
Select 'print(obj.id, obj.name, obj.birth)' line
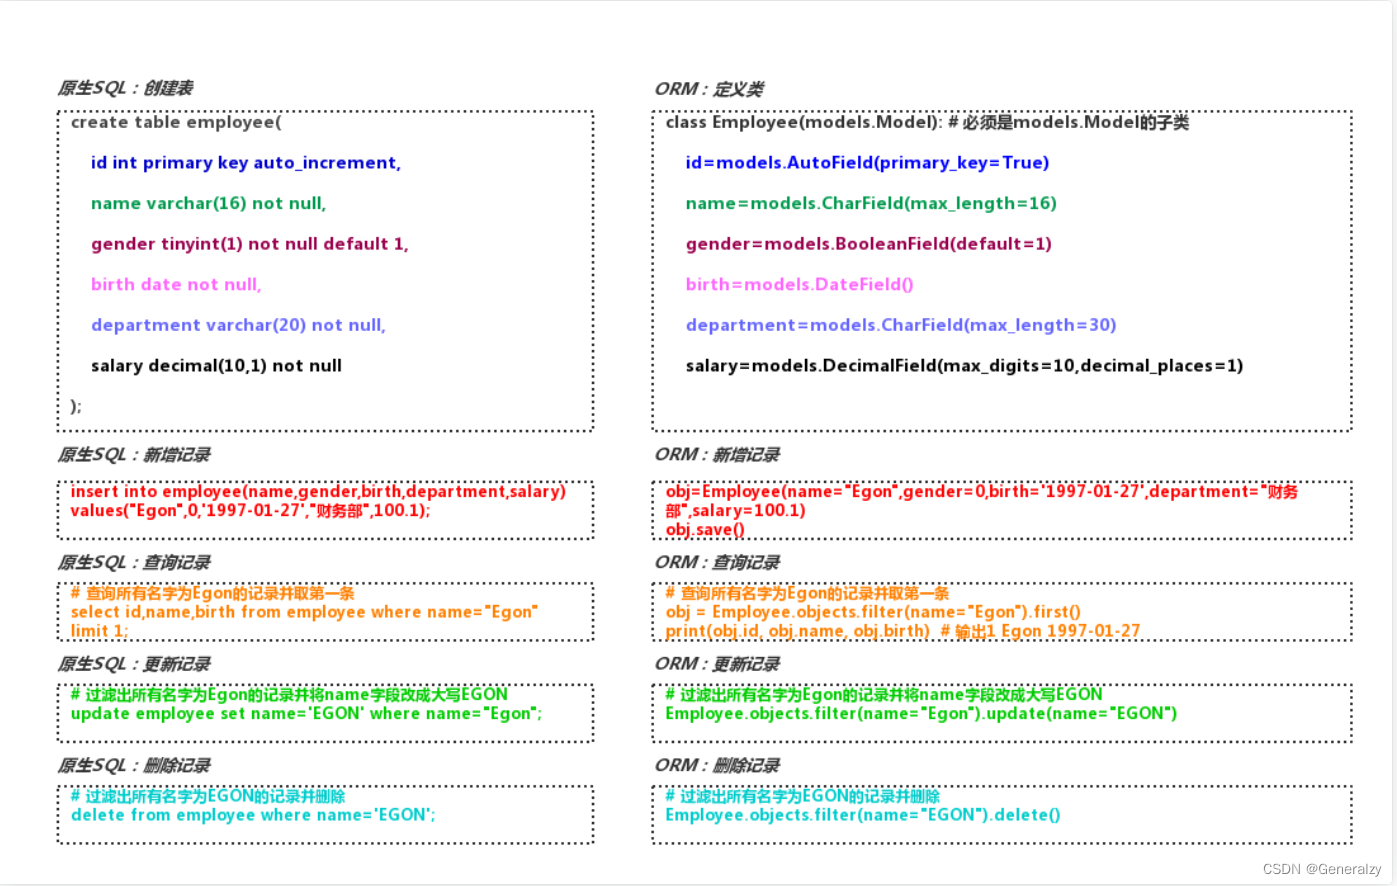coord(902,631)
